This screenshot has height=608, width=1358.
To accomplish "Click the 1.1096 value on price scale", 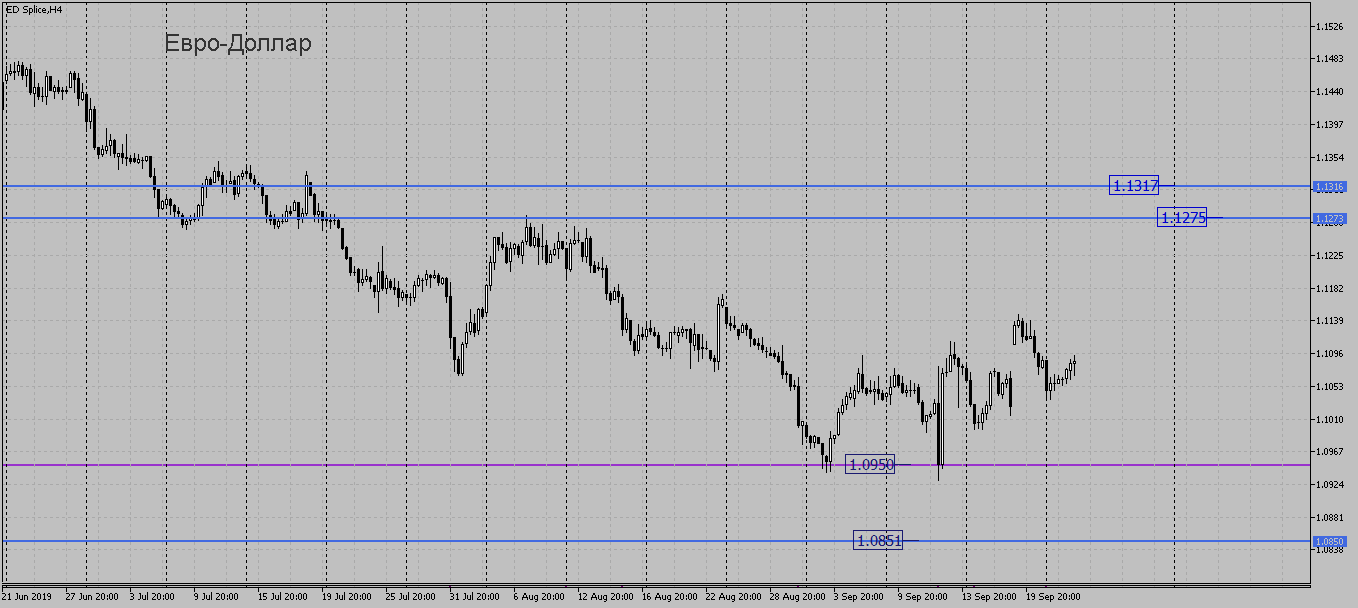I will coord(1329,354).
